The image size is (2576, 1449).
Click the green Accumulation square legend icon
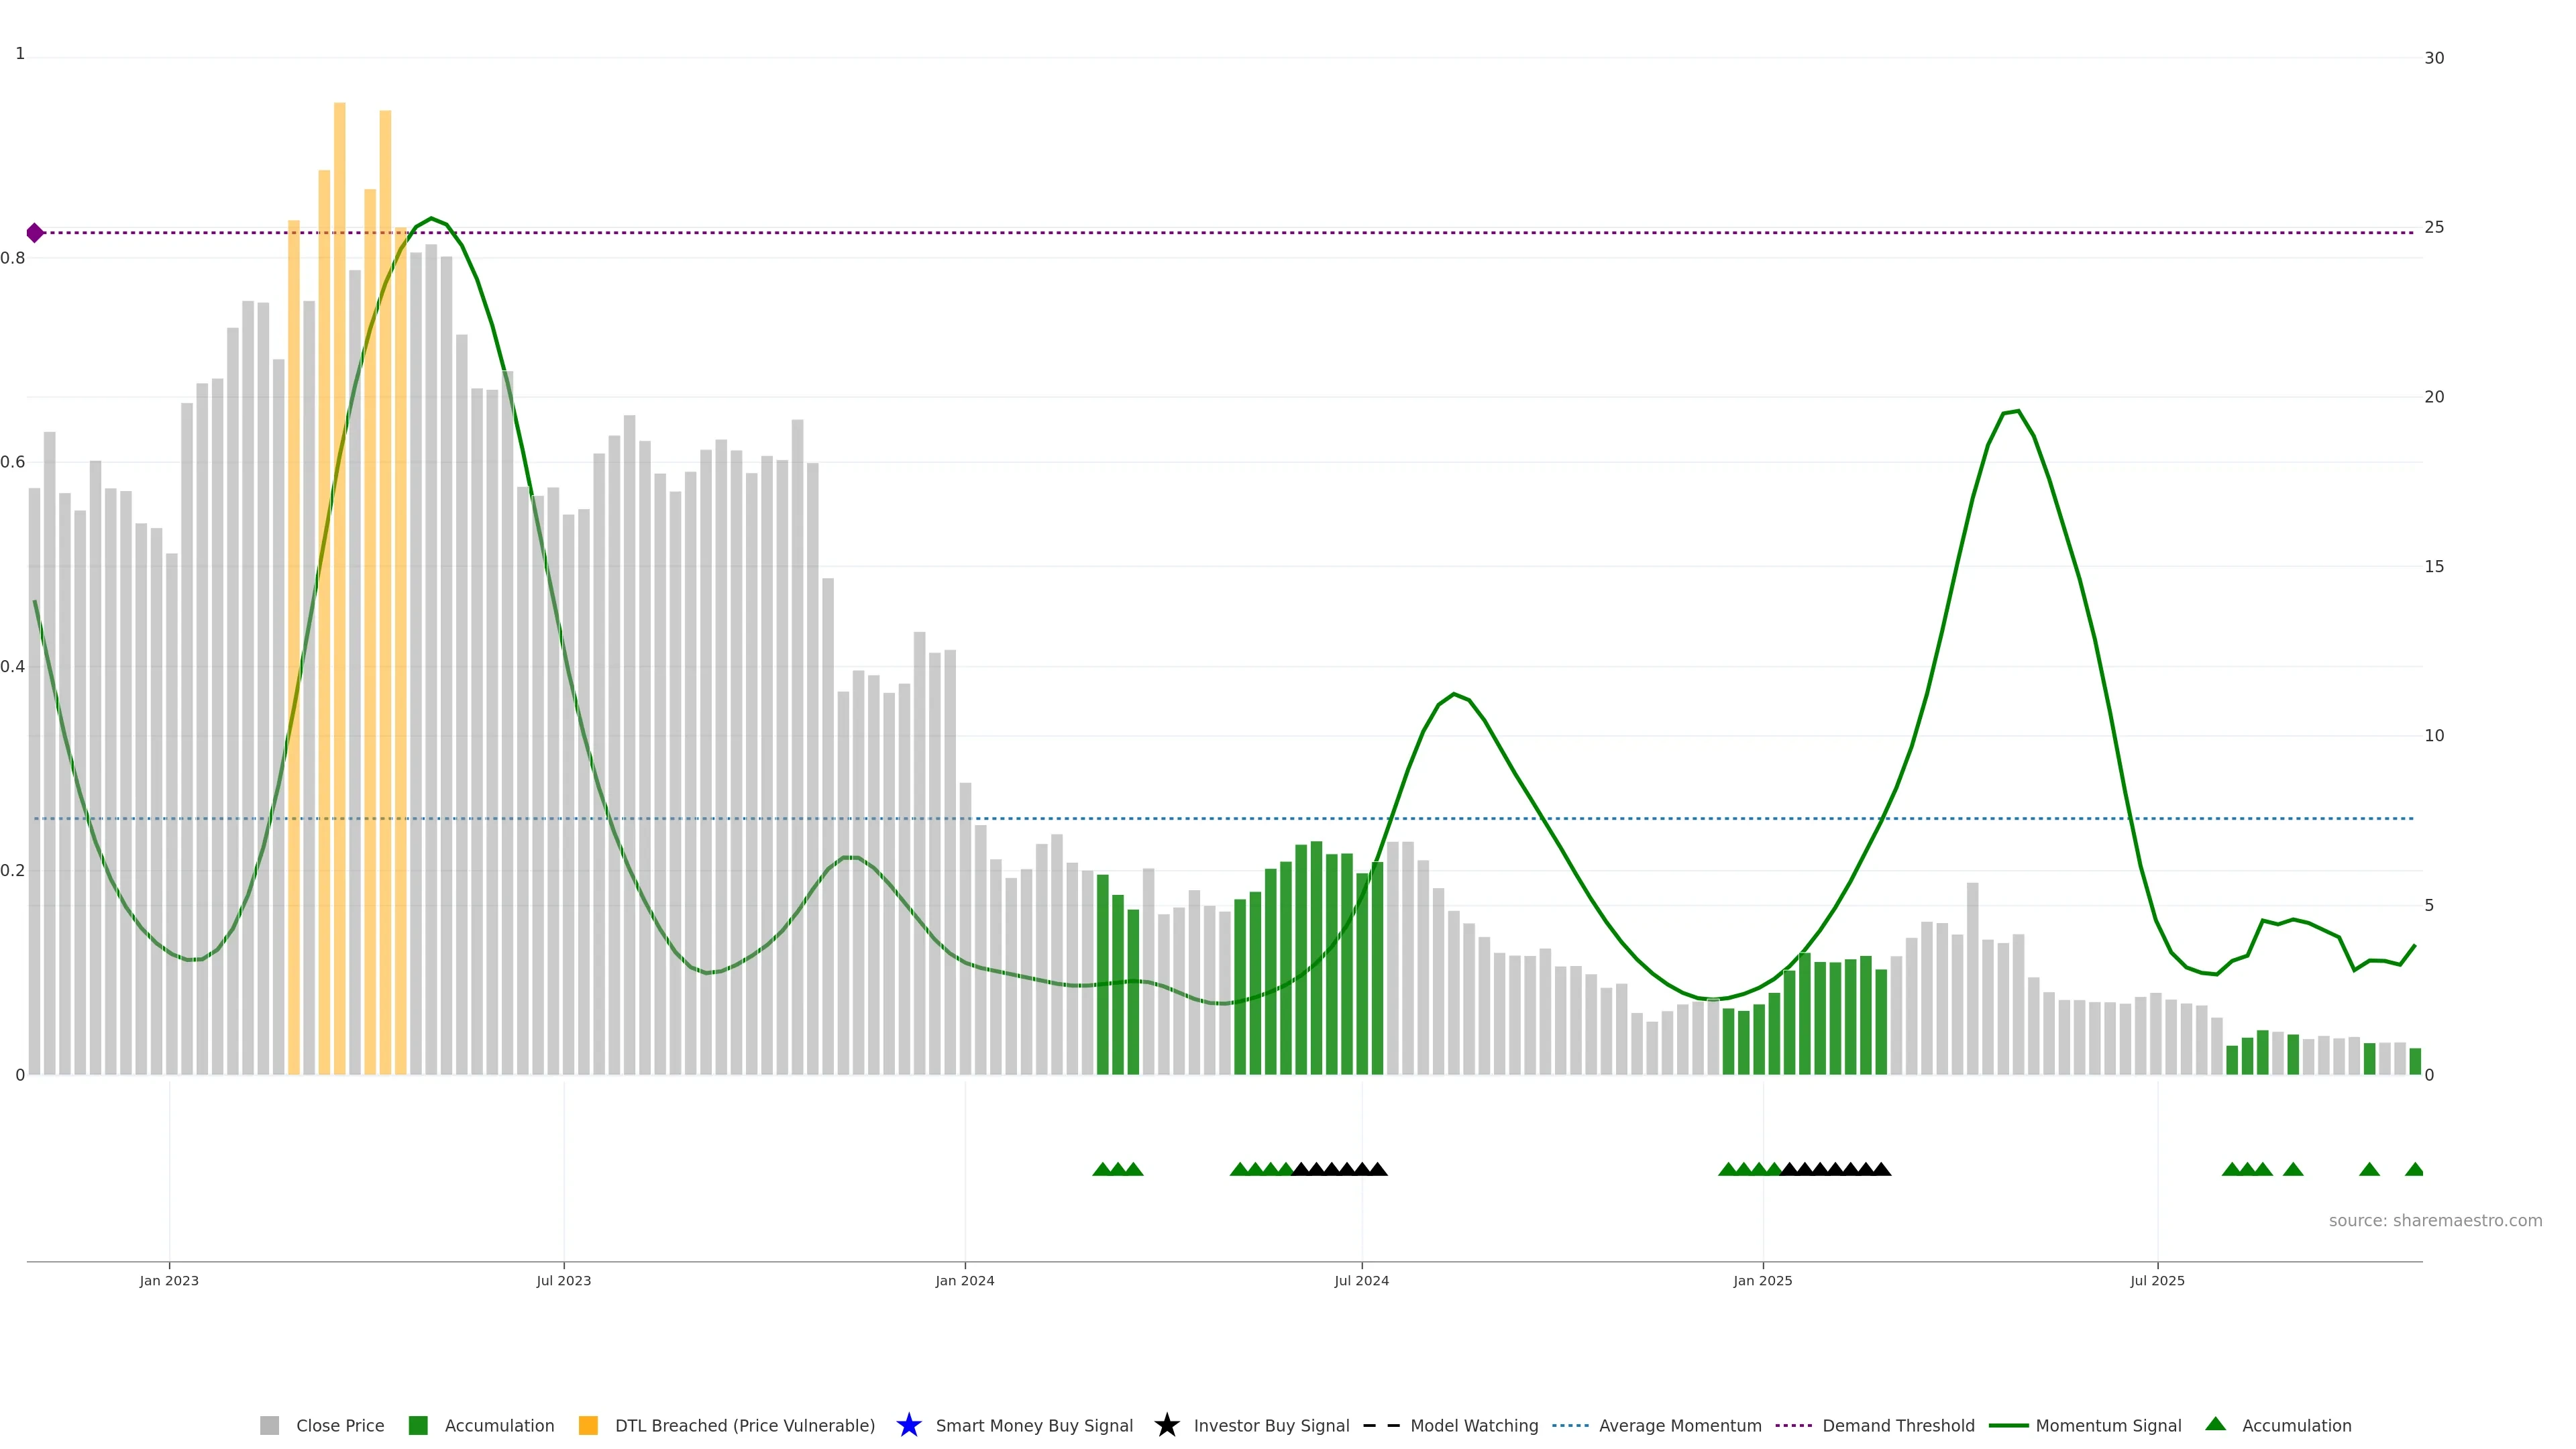click(418, 1425)
